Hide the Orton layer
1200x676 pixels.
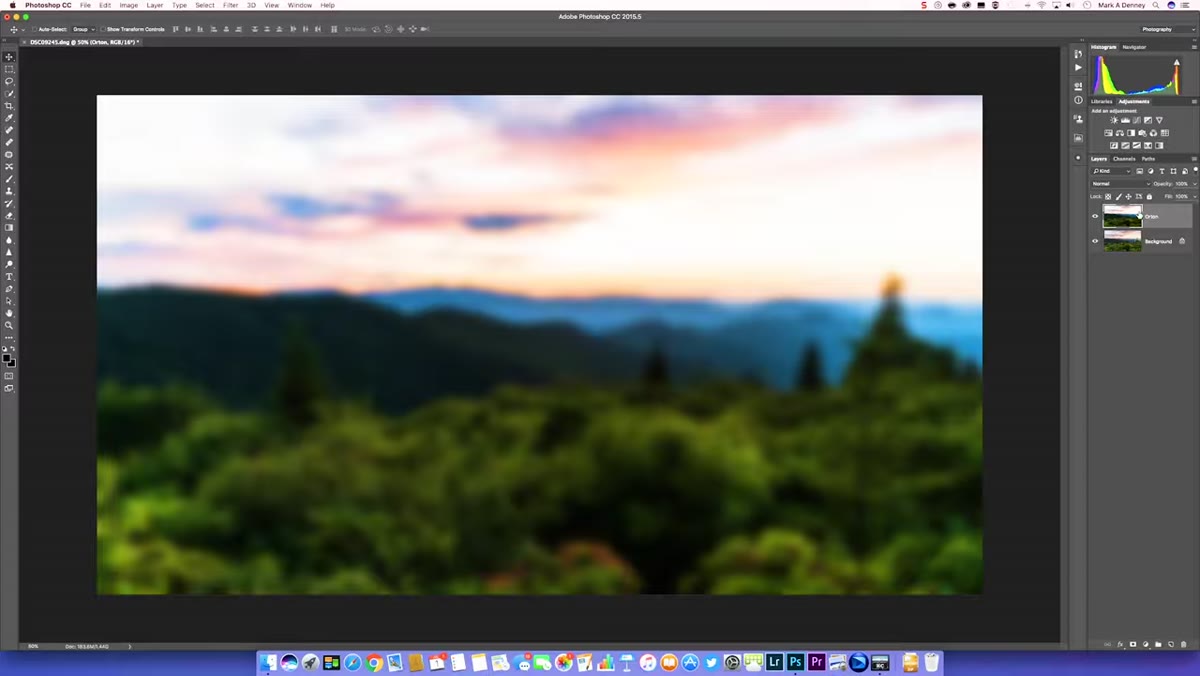[x=1095, y=216]
